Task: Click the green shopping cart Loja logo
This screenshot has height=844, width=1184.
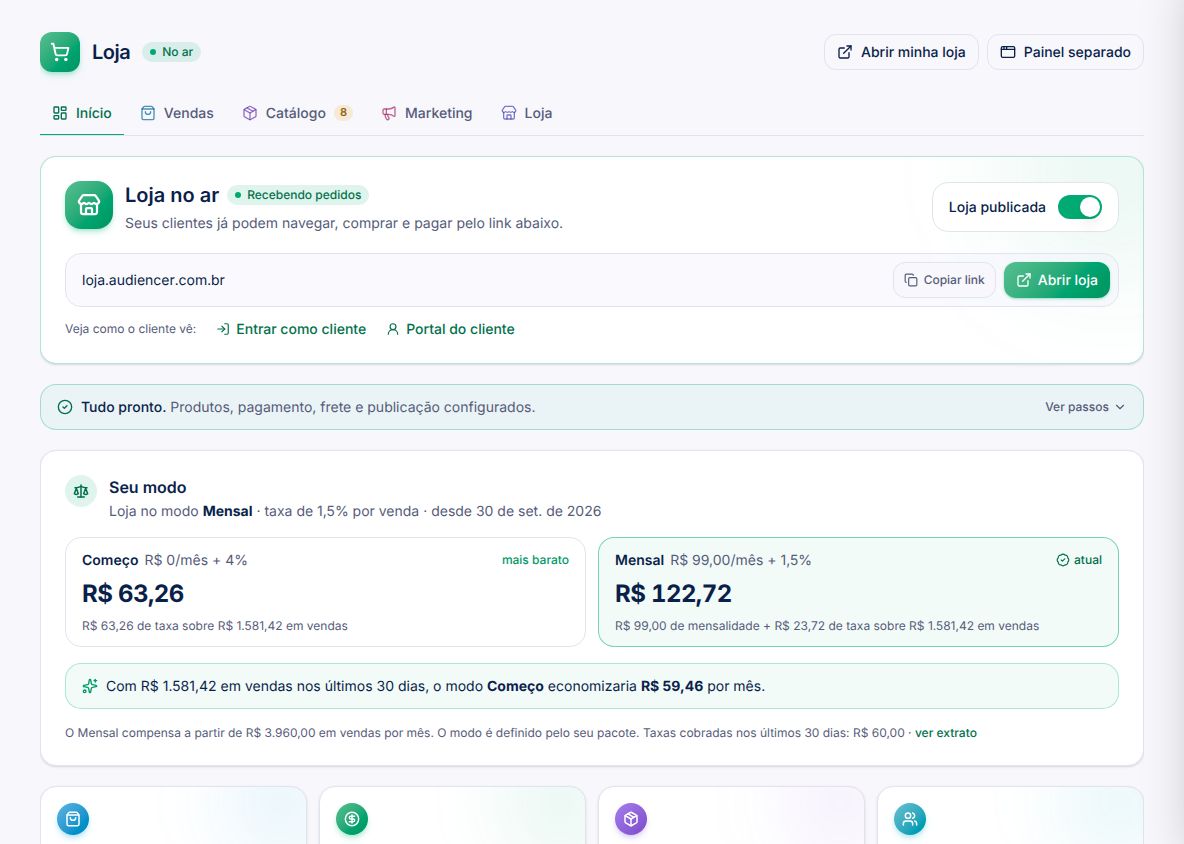Action: point(60,52)
